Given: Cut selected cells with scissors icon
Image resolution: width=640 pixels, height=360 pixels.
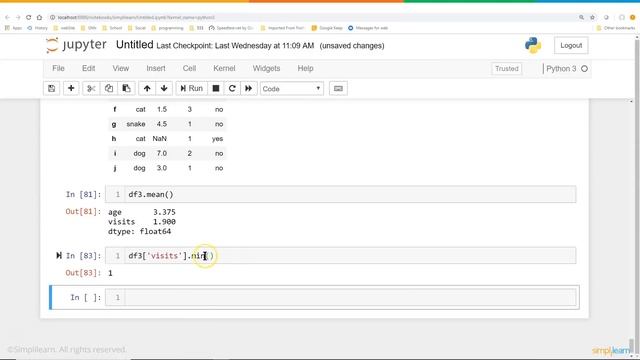Looking at the screenshot, I should pyautogui.click(x=91, y=89).
